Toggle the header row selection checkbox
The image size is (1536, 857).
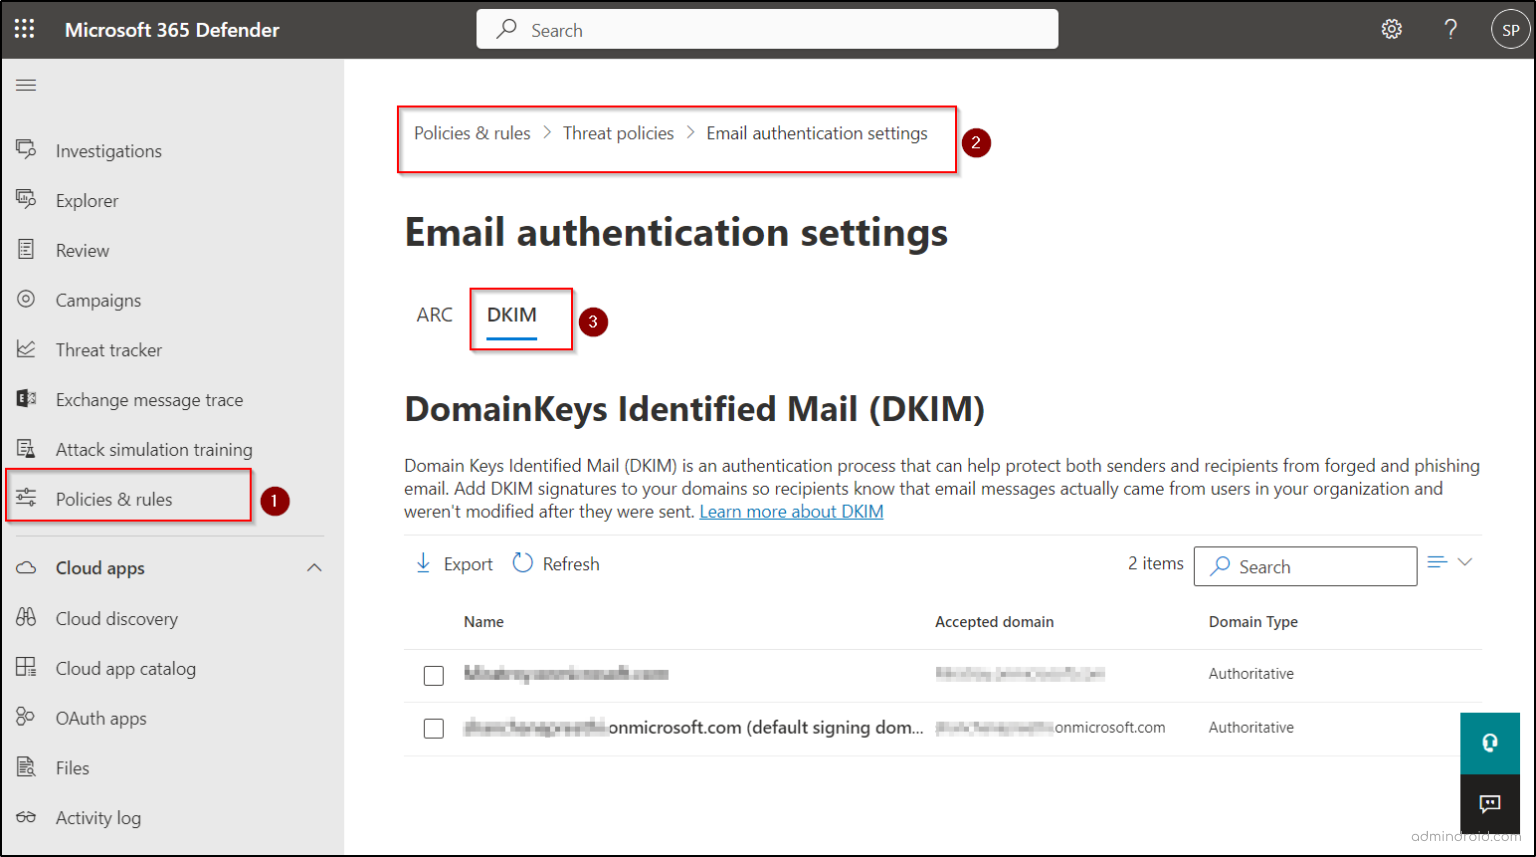(433, 621)
